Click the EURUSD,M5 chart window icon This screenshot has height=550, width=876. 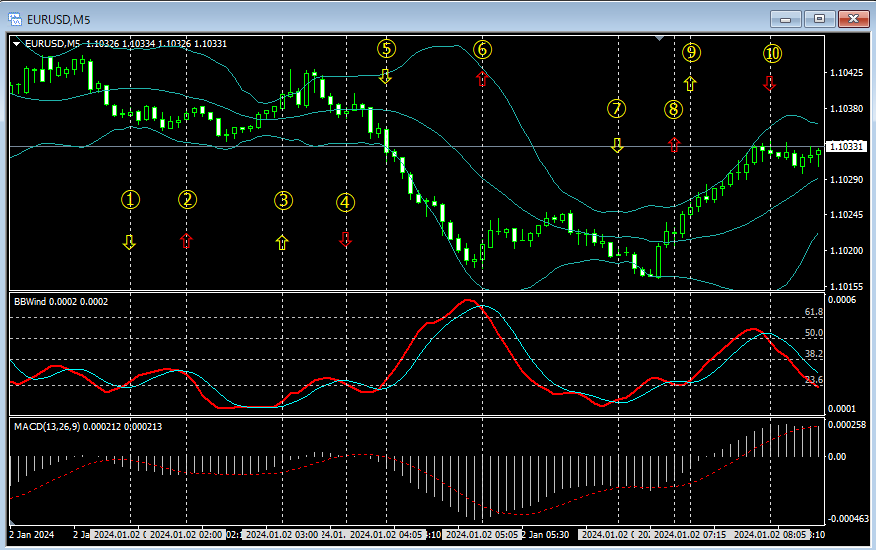point(15,20)
